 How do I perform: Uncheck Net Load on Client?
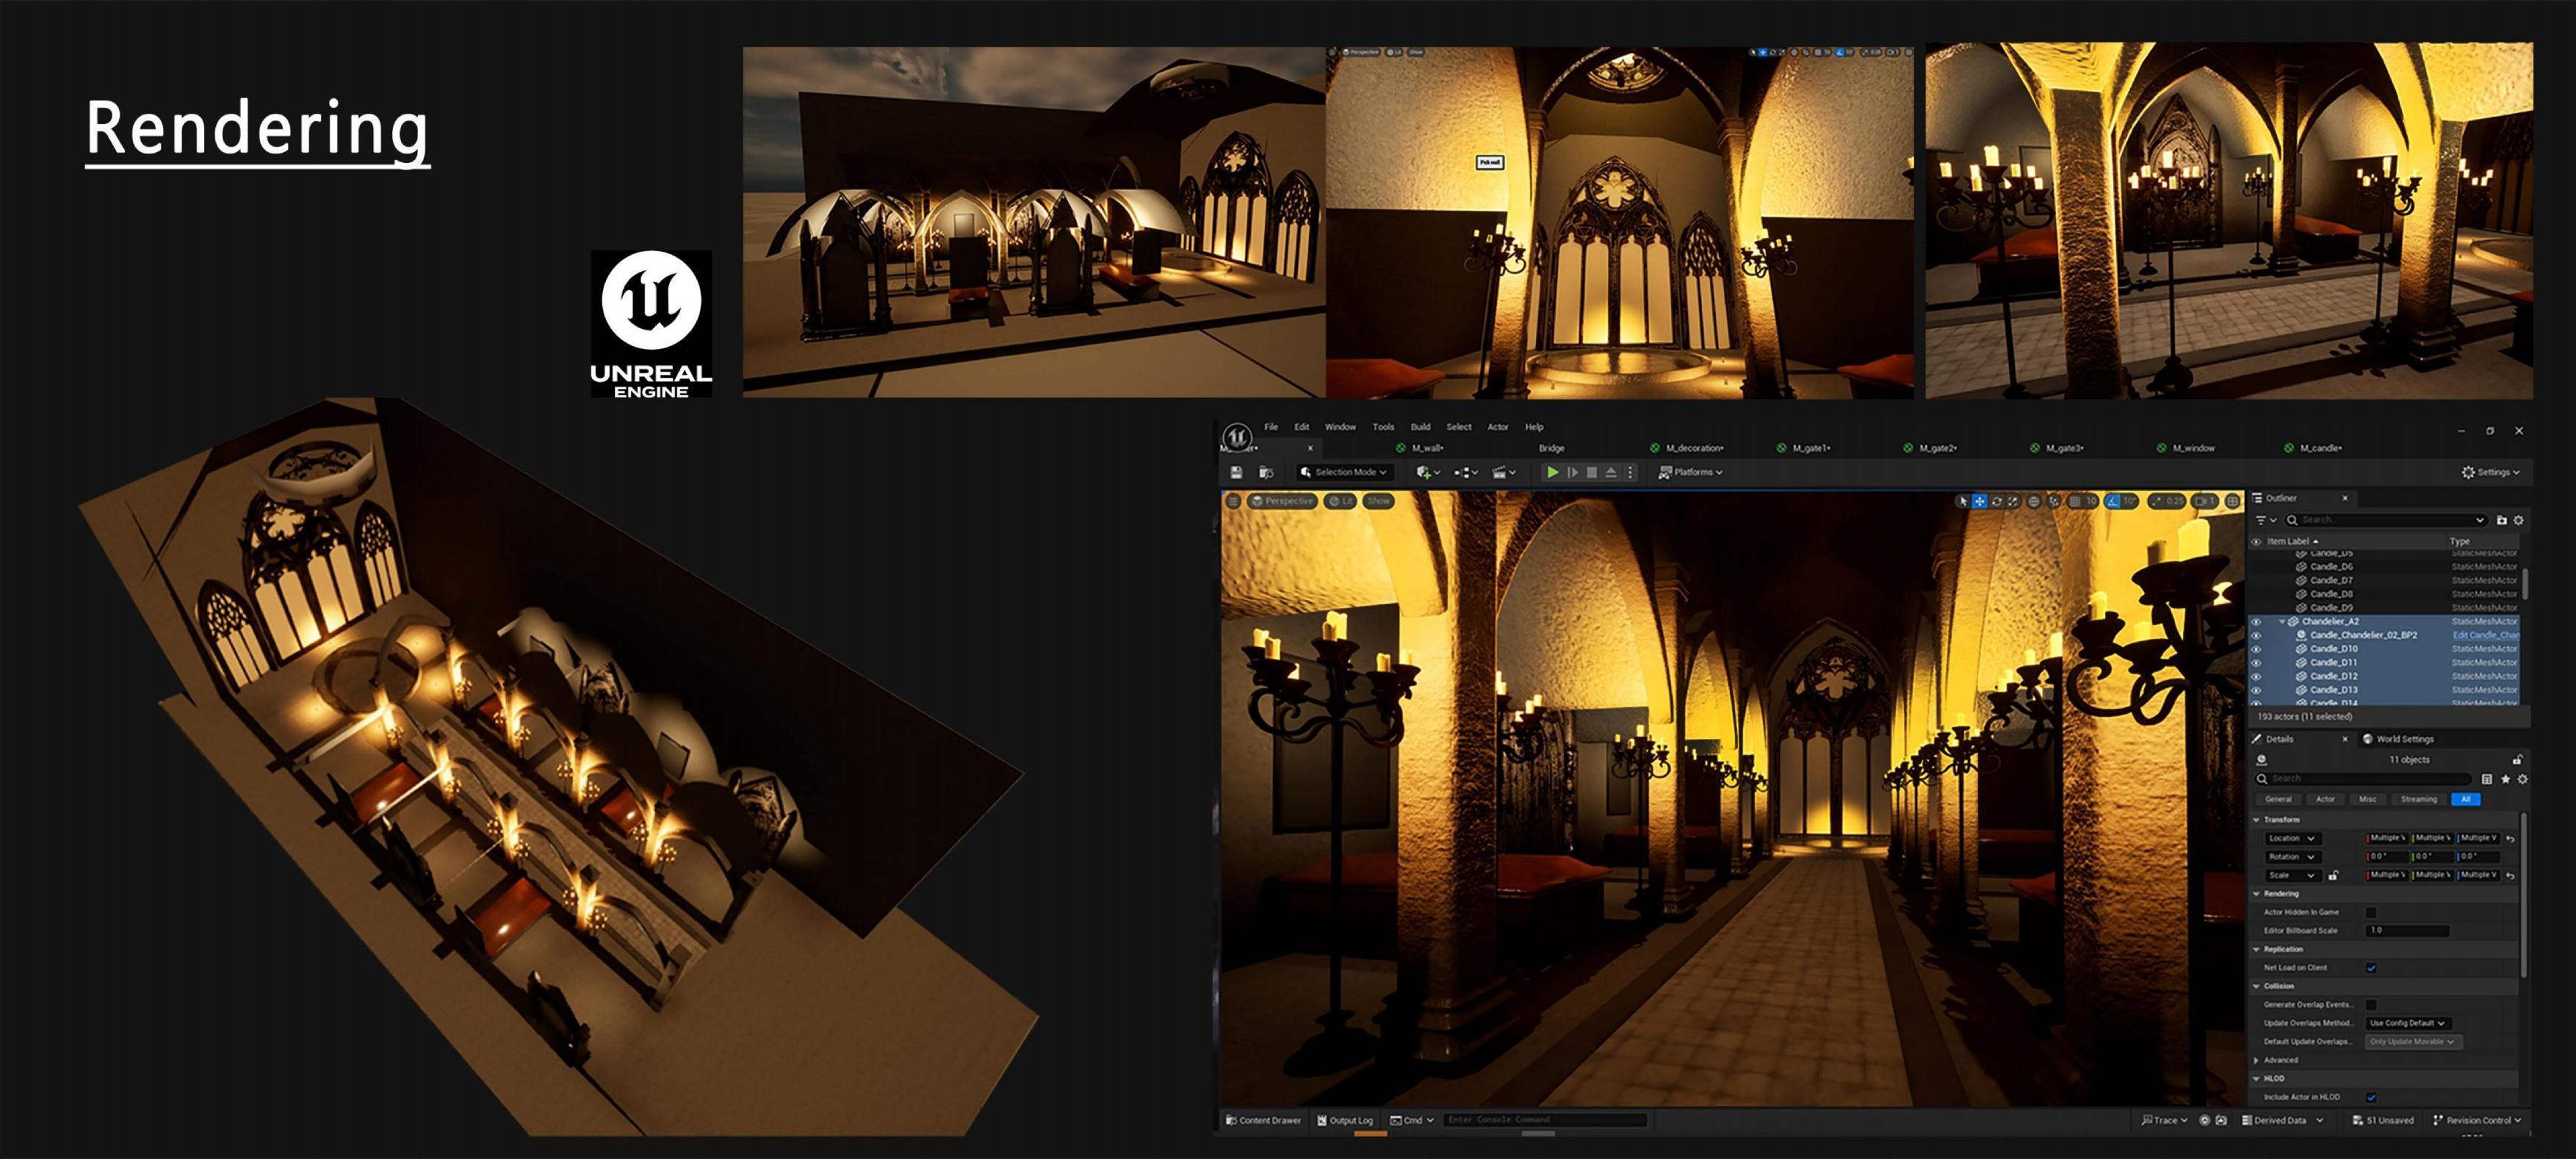pos(2371,968)
